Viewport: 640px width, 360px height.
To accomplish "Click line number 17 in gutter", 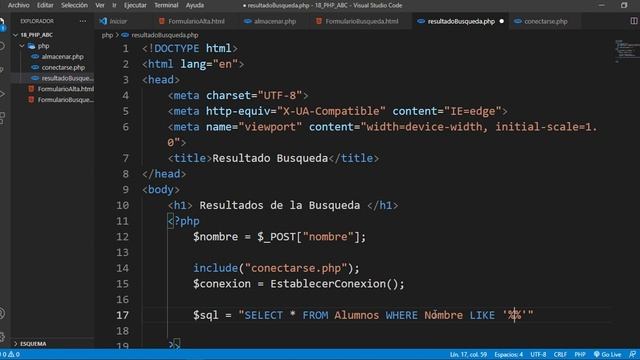I will pos(122,315).
